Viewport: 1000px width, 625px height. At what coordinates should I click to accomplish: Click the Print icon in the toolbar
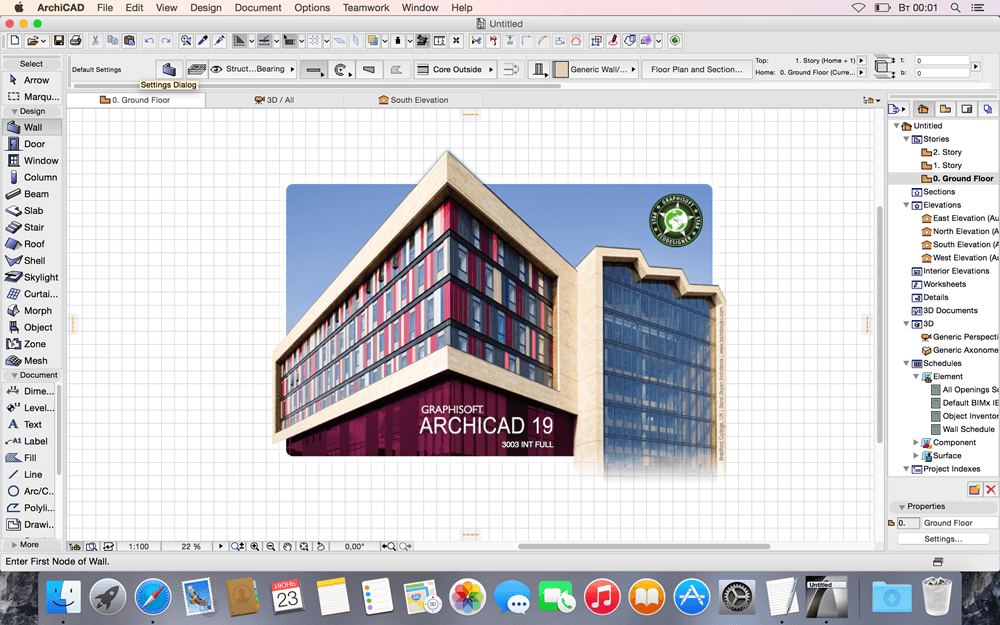click(x=75, y=41)
